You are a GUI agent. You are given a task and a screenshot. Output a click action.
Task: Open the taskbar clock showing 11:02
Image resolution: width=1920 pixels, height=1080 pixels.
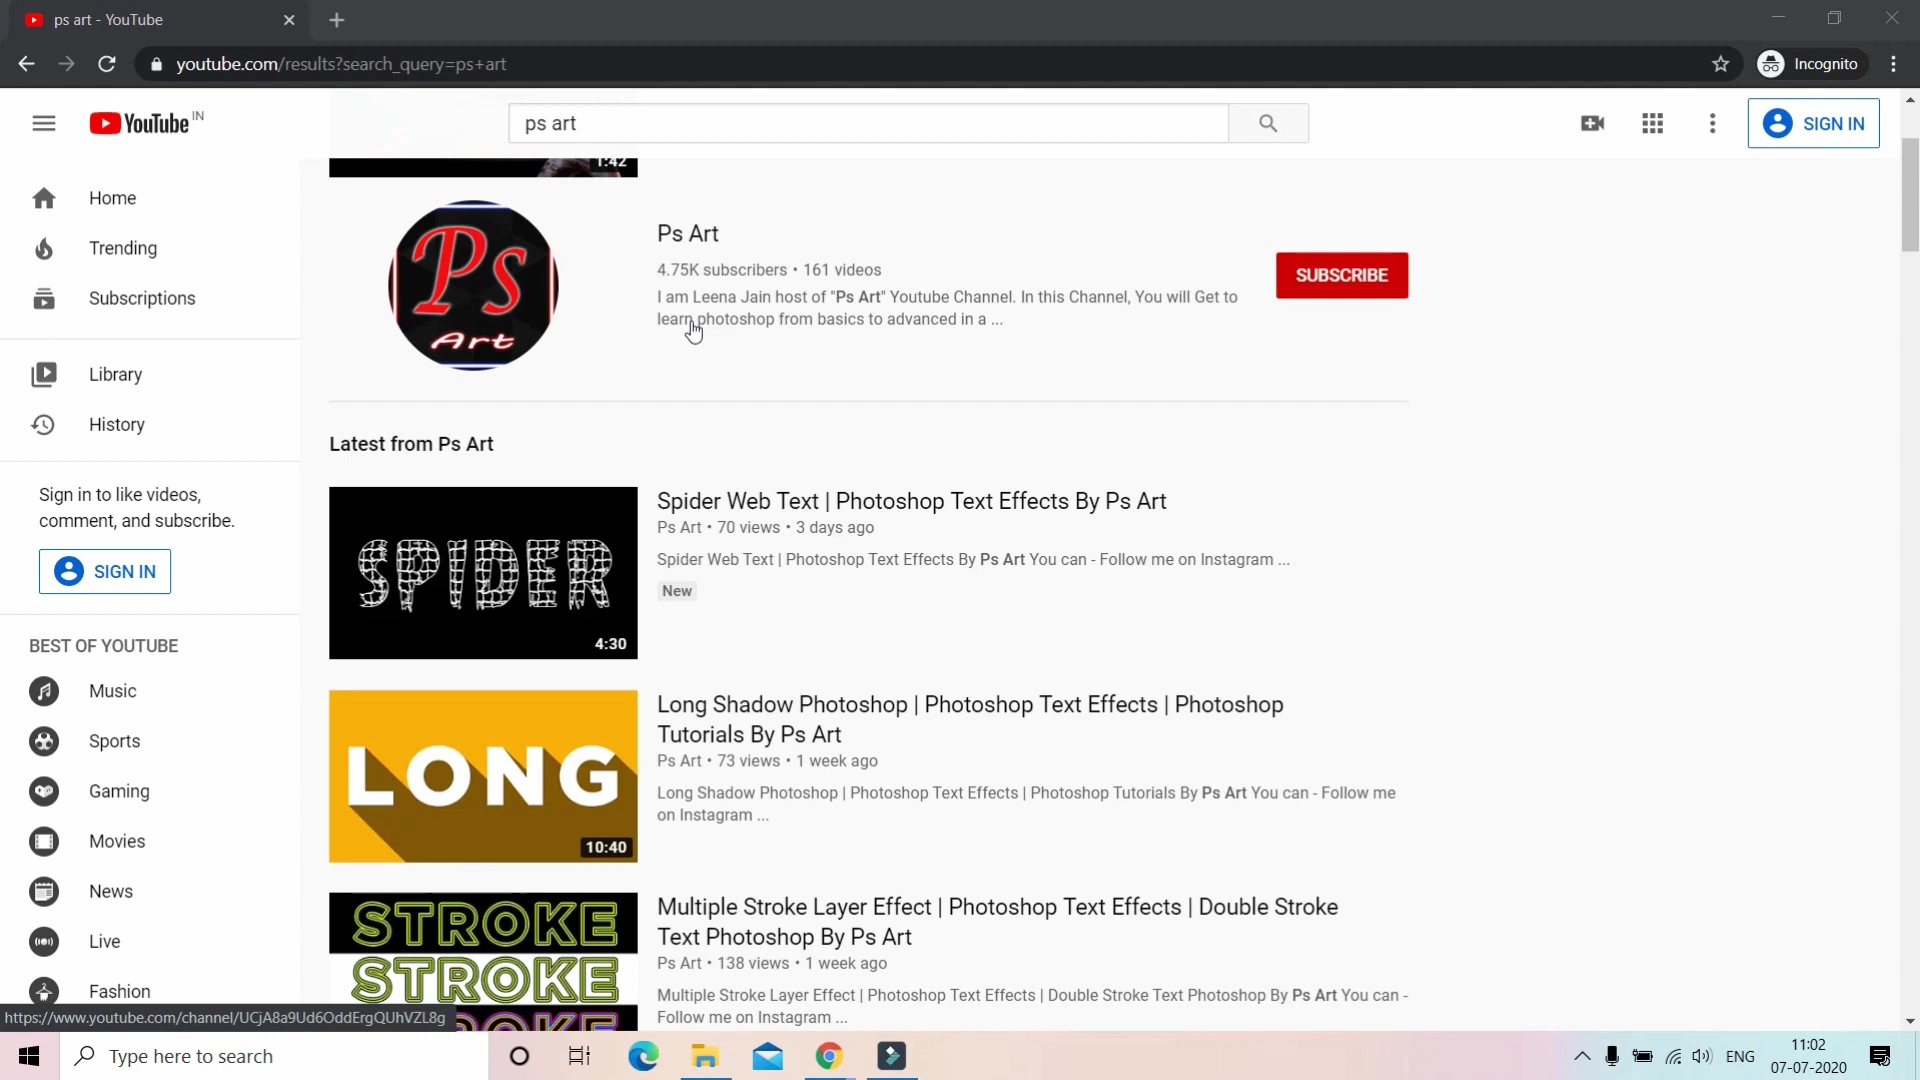[1808, 1056]
